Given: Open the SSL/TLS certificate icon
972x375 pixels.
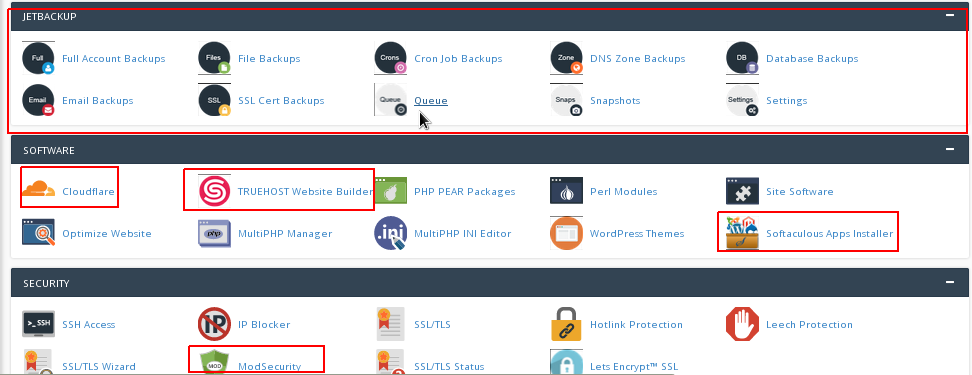Looking at the screenshot, I should (391, 324).
